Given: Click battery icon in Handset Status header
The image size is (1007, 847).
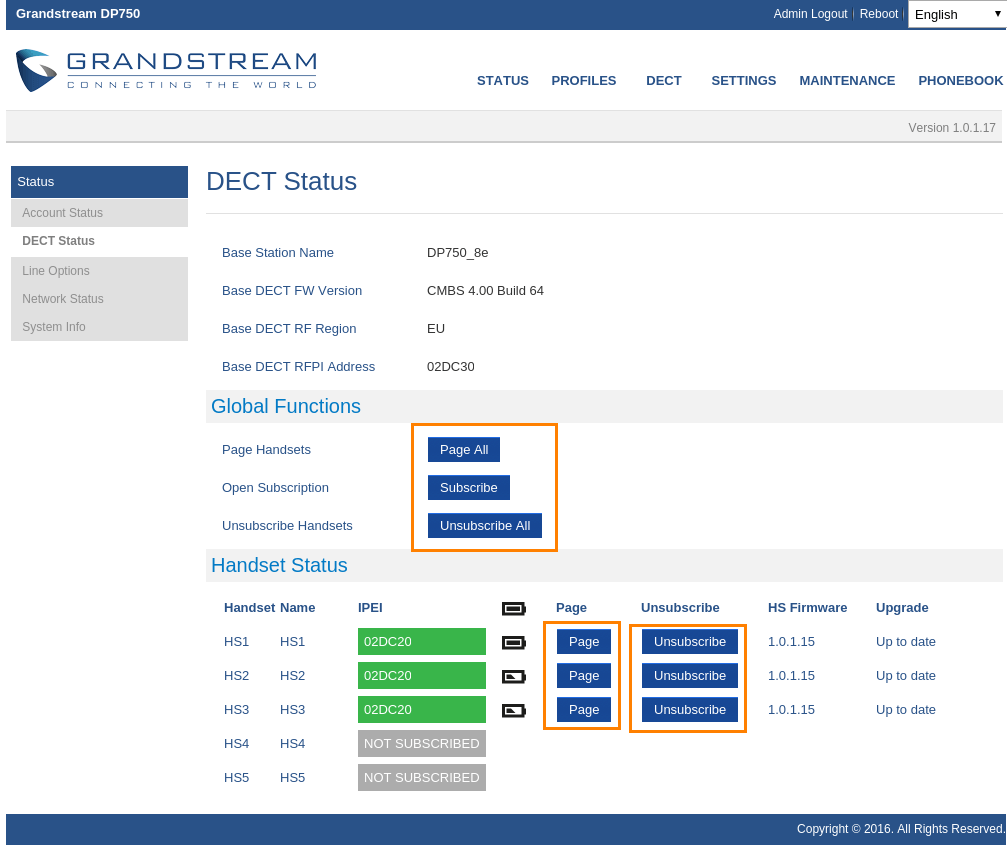Looking at the screenshot, I should tap(514, 608).
